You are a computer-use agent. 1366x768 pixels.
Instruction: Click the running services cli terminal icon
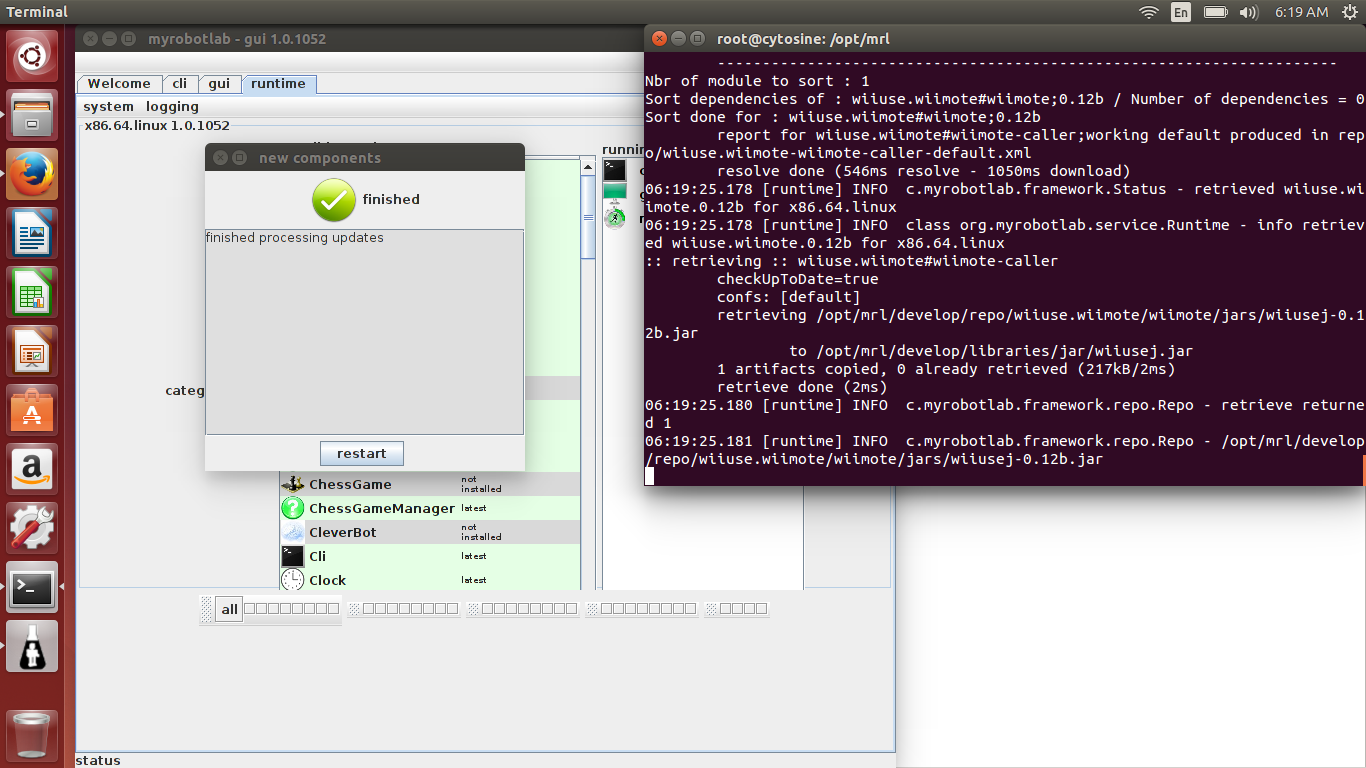pyautogui.click(x=614, y=170)
